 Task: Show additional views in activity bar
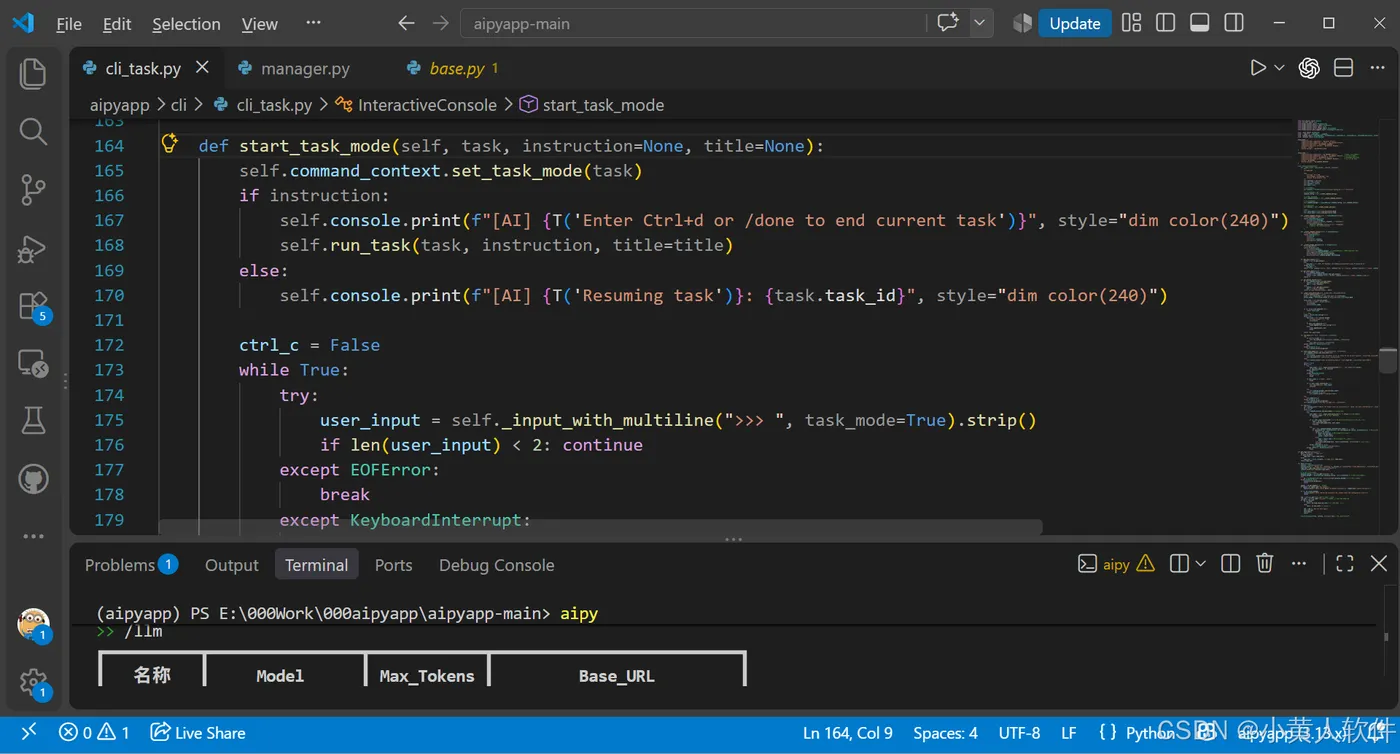tap(33, 537)
